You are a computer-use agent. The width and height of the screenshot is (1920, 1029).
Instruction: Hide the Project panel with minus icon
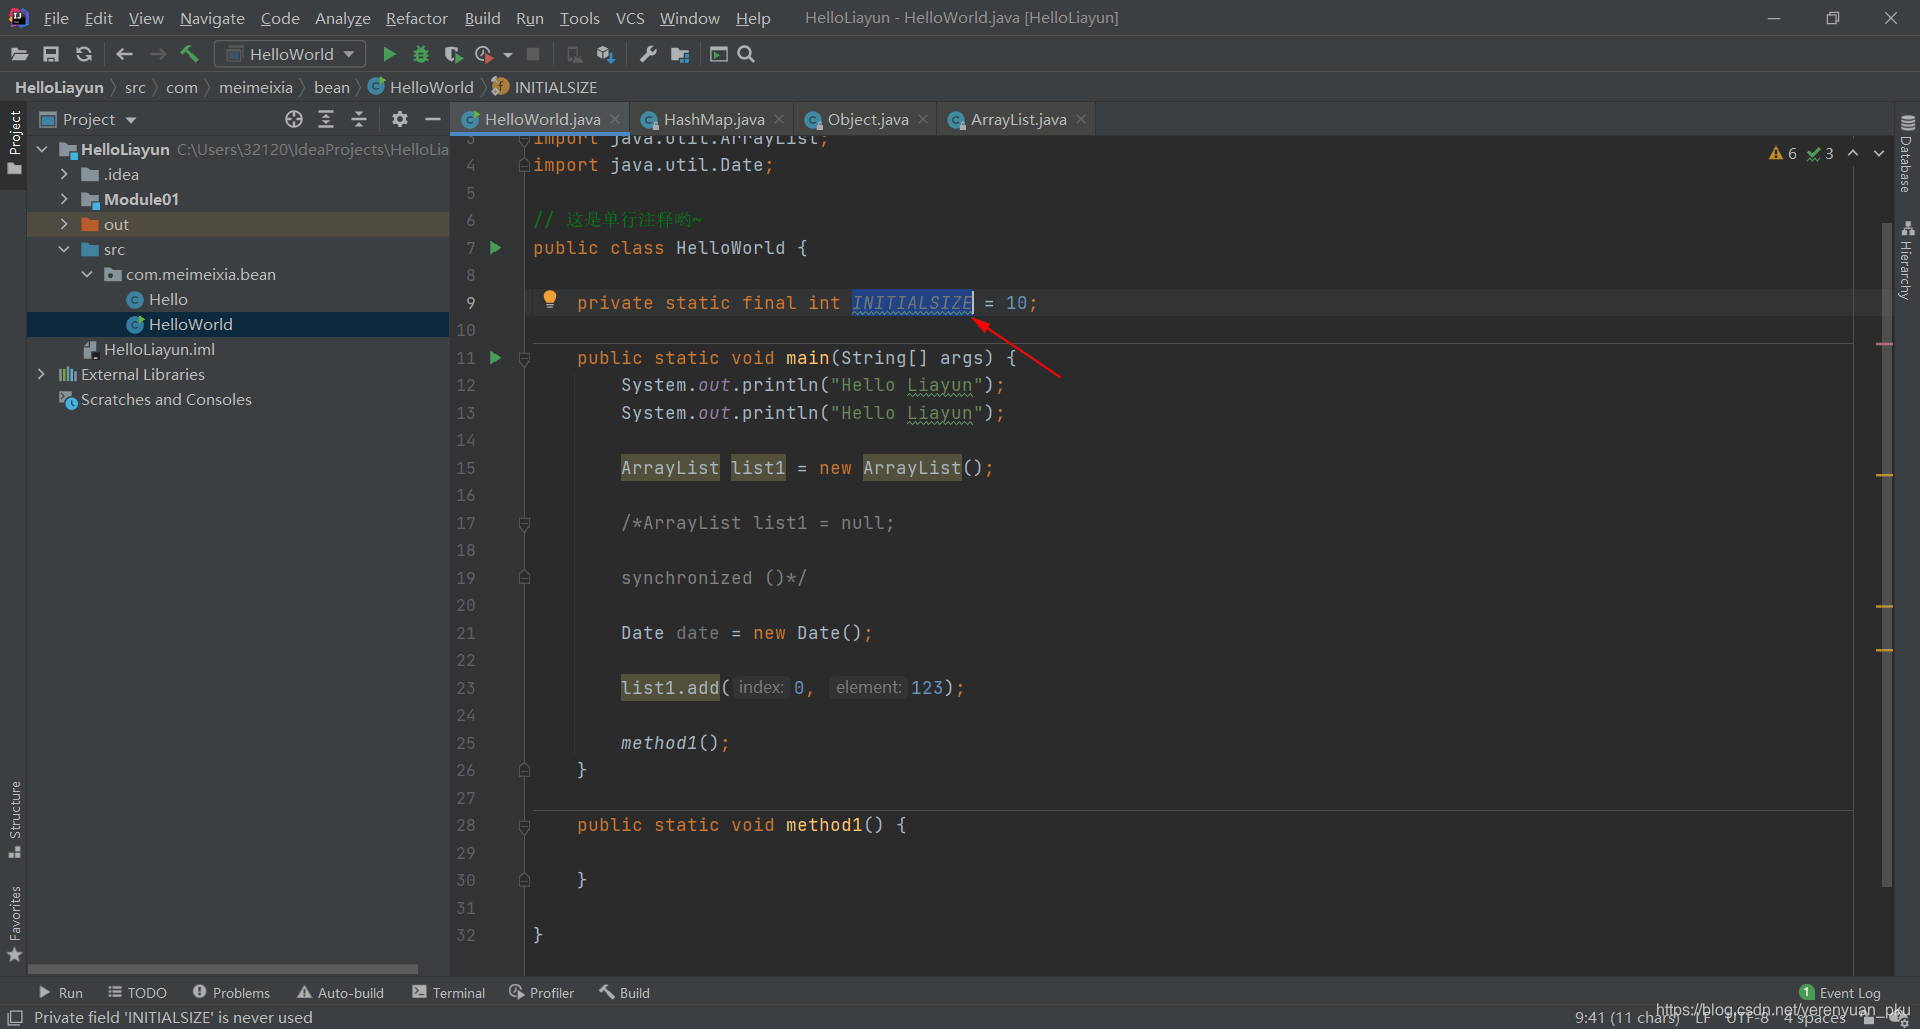tap(433, 119)
